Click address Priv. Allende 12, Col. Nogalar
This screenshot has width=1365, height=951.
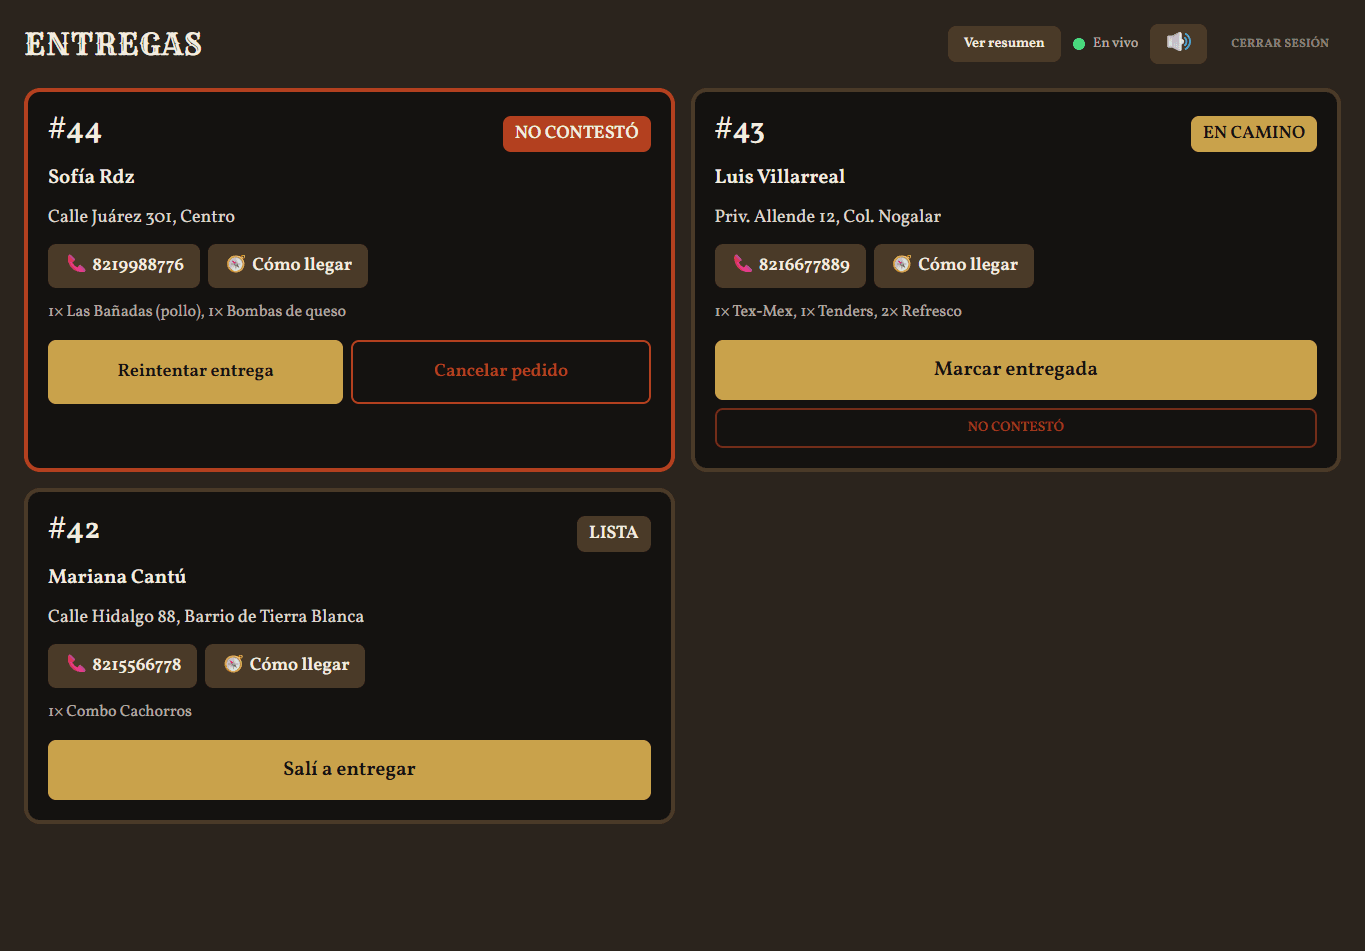(x=828, y=217)
